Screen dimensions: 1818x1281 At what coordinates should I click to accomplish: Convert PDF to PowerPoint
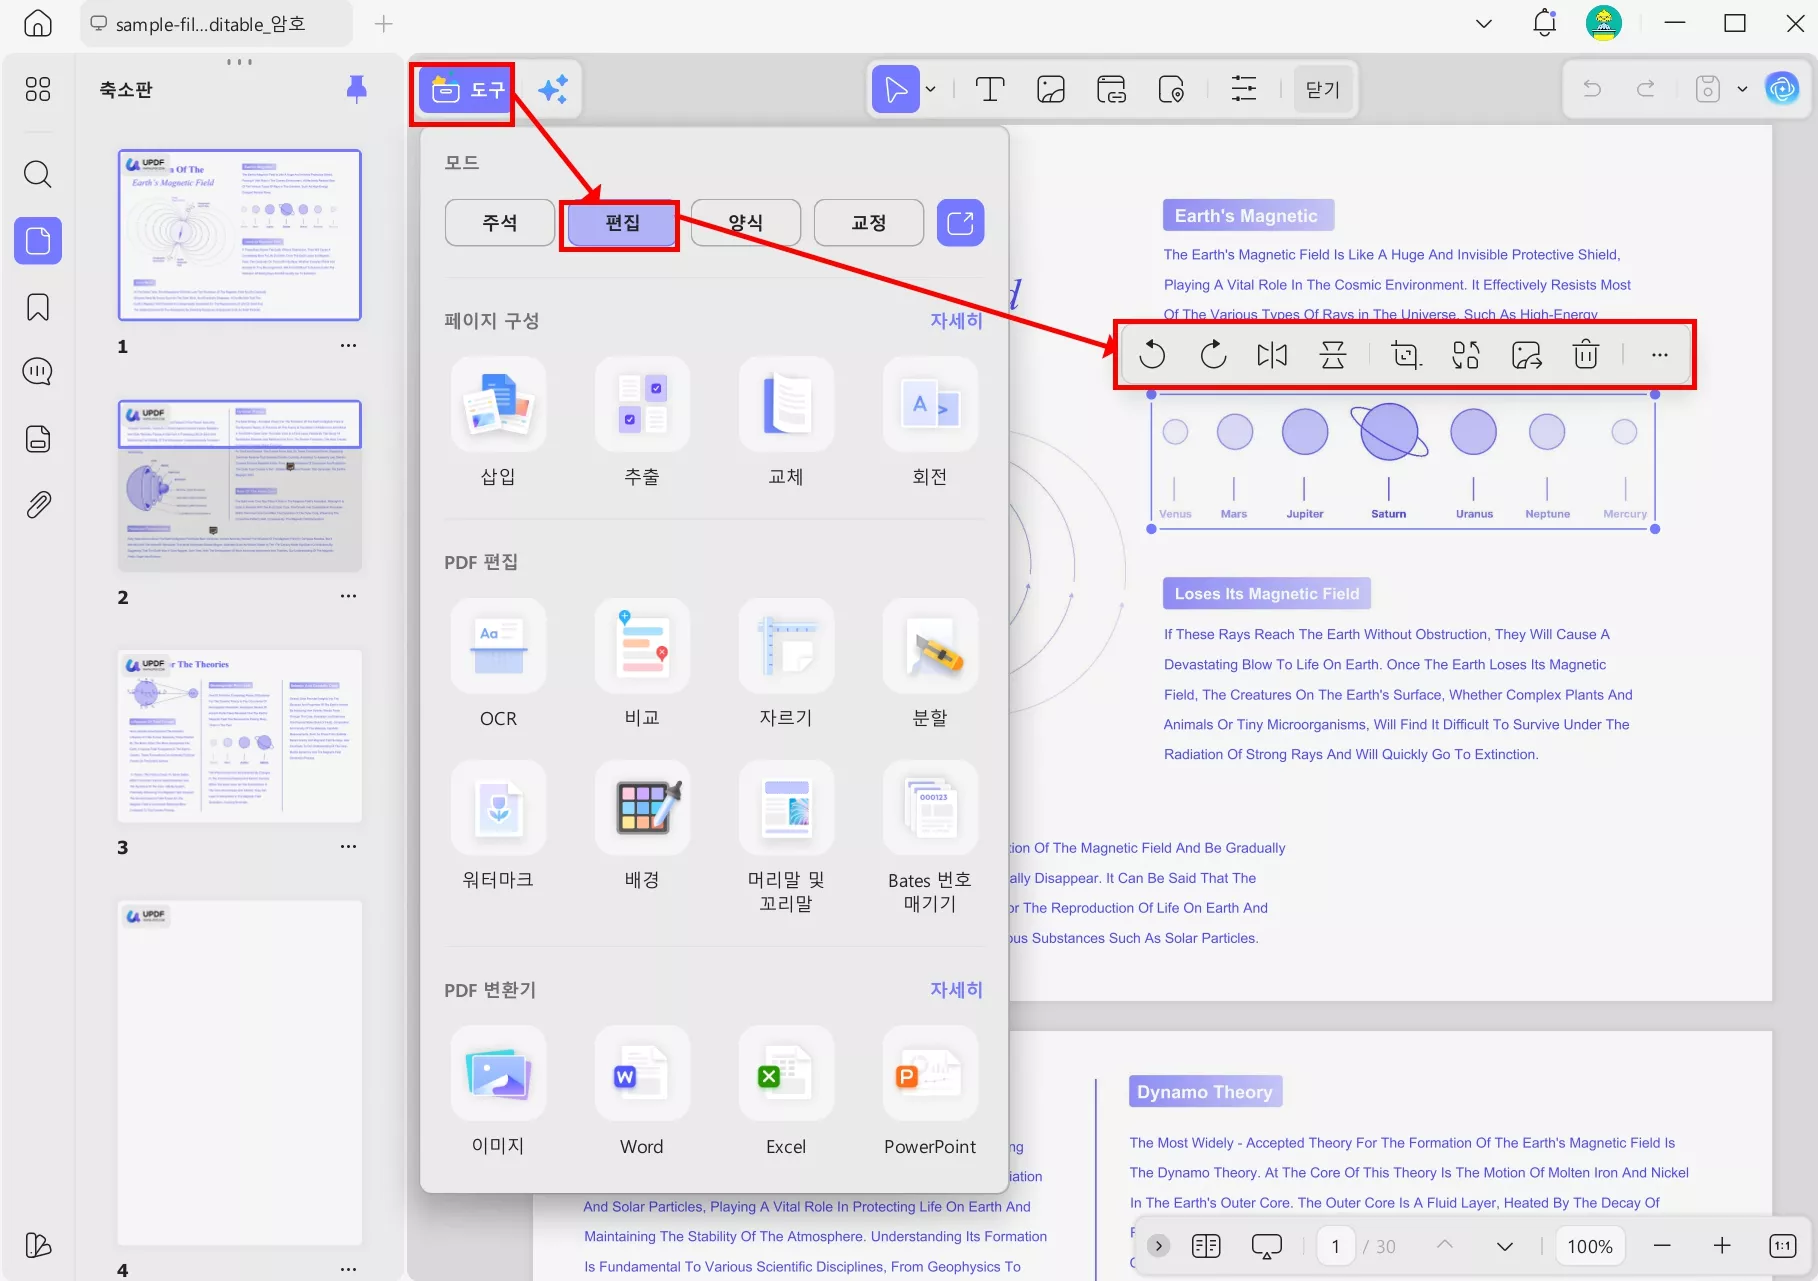930,1092
